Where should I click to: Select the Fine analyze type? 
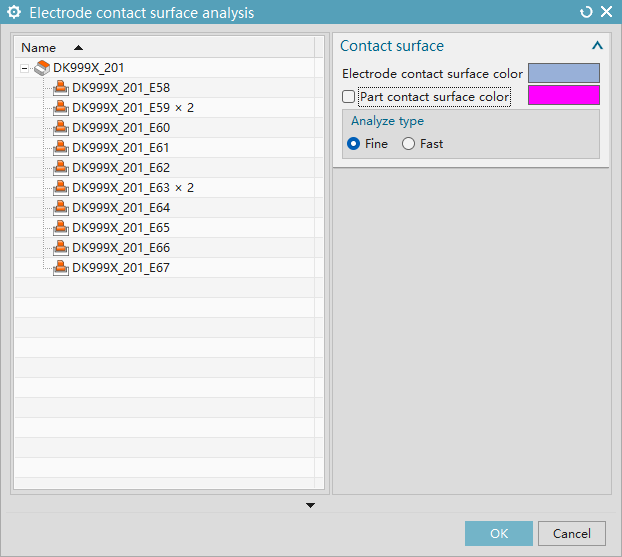pyautogui.click(x=353, y=144)
